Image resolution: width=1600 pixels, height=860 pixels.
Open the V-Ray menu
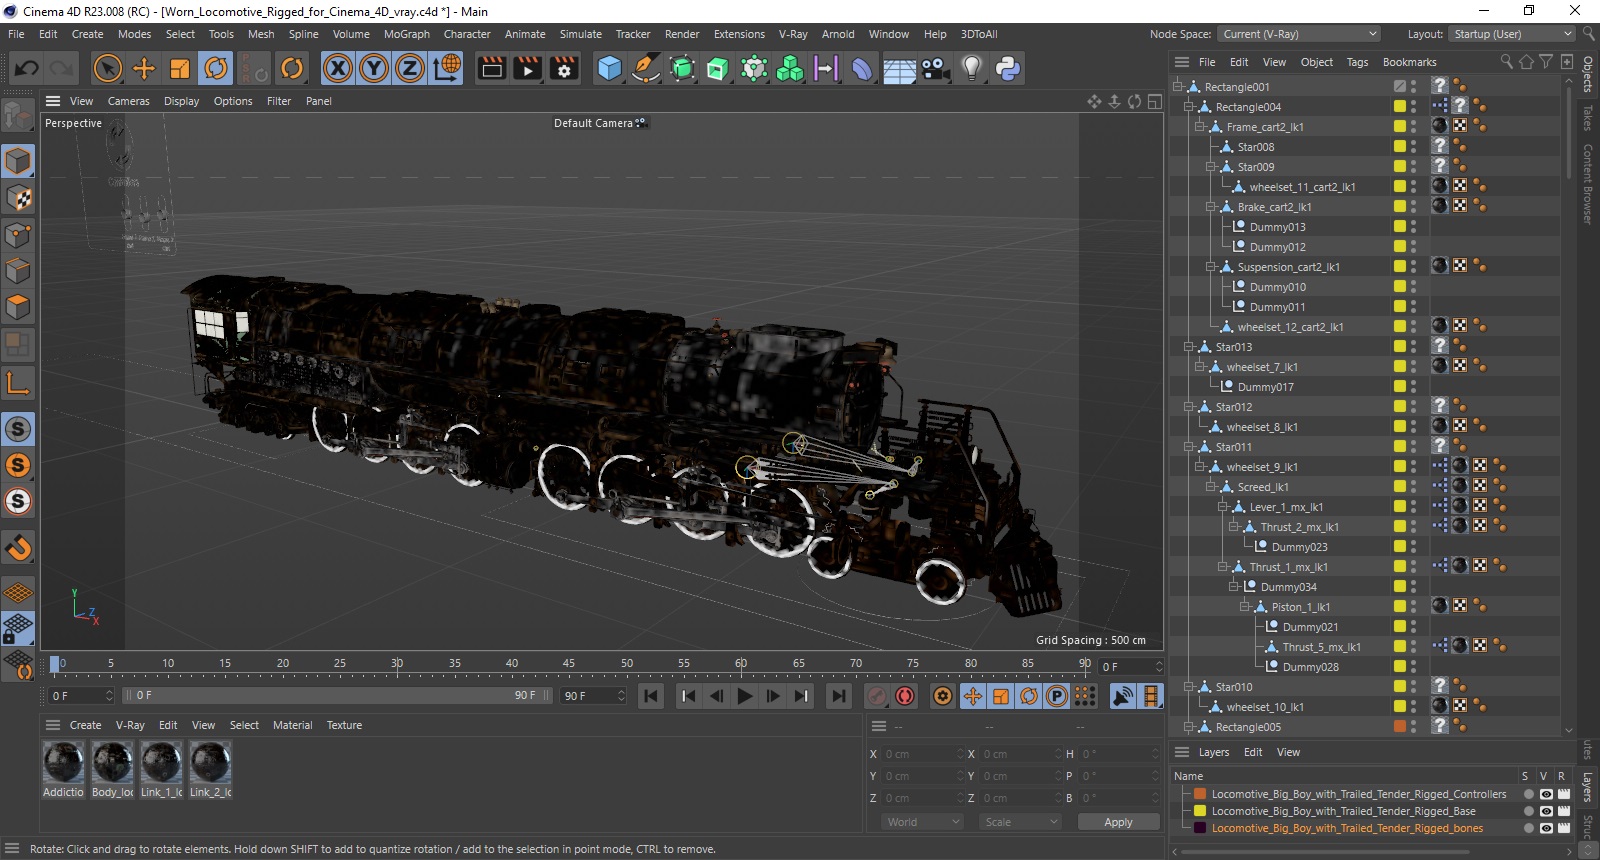[793, 34]
